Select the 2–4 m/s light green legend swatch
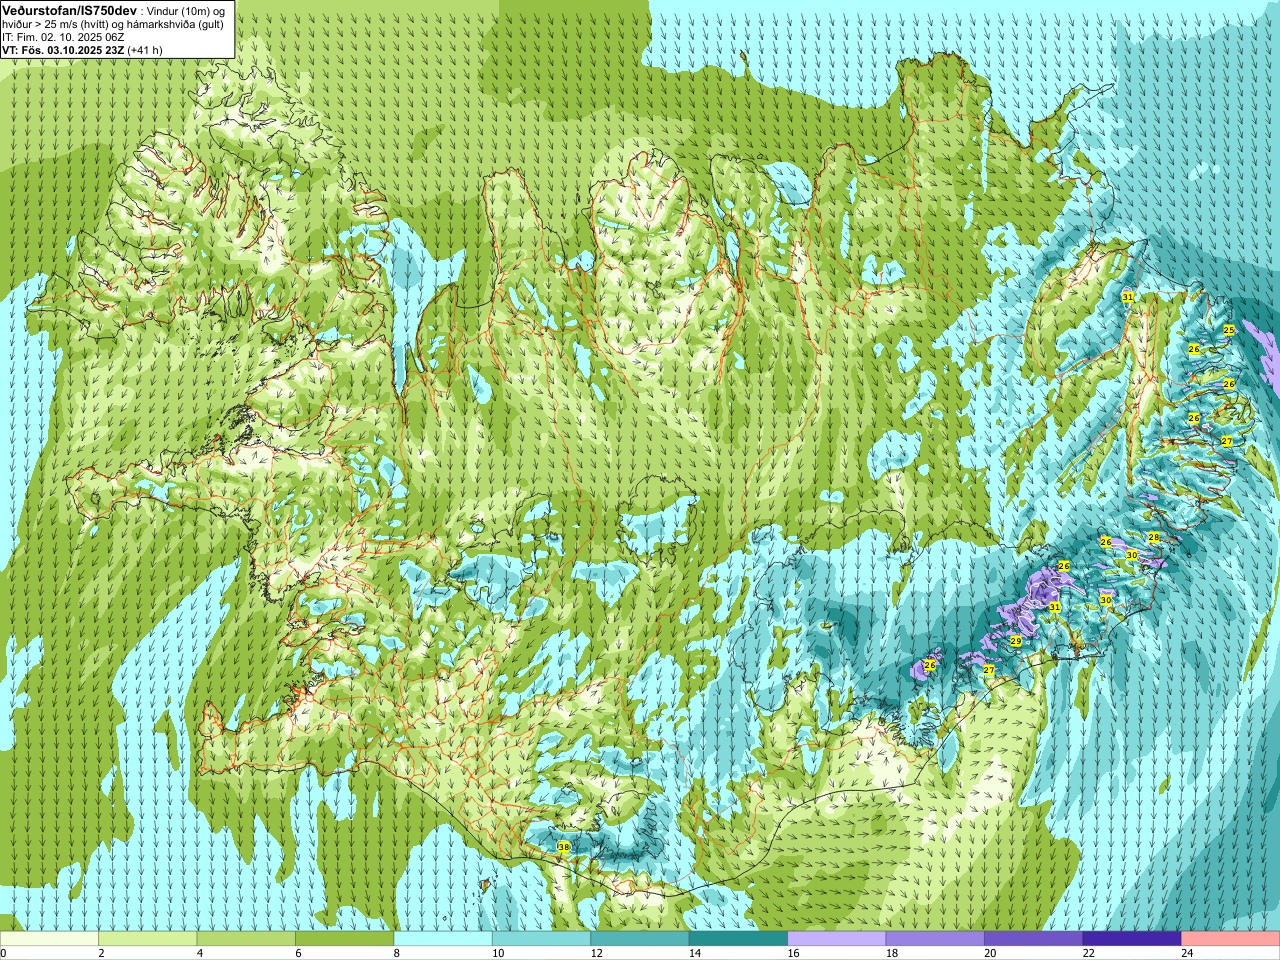 tap(148, 939)
